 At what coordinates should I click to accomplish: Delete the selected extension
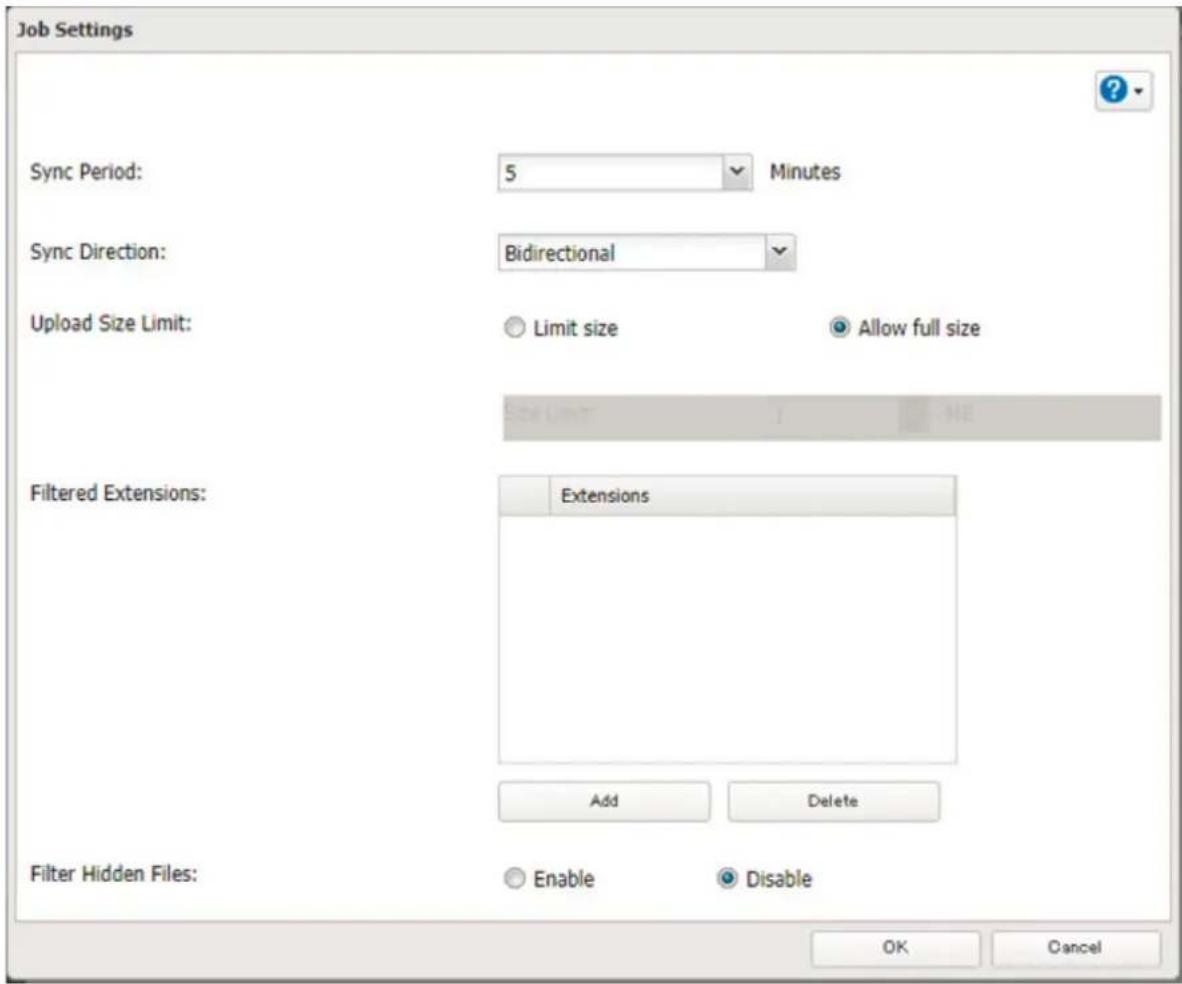pyautogui.click(x=833, y=801)
